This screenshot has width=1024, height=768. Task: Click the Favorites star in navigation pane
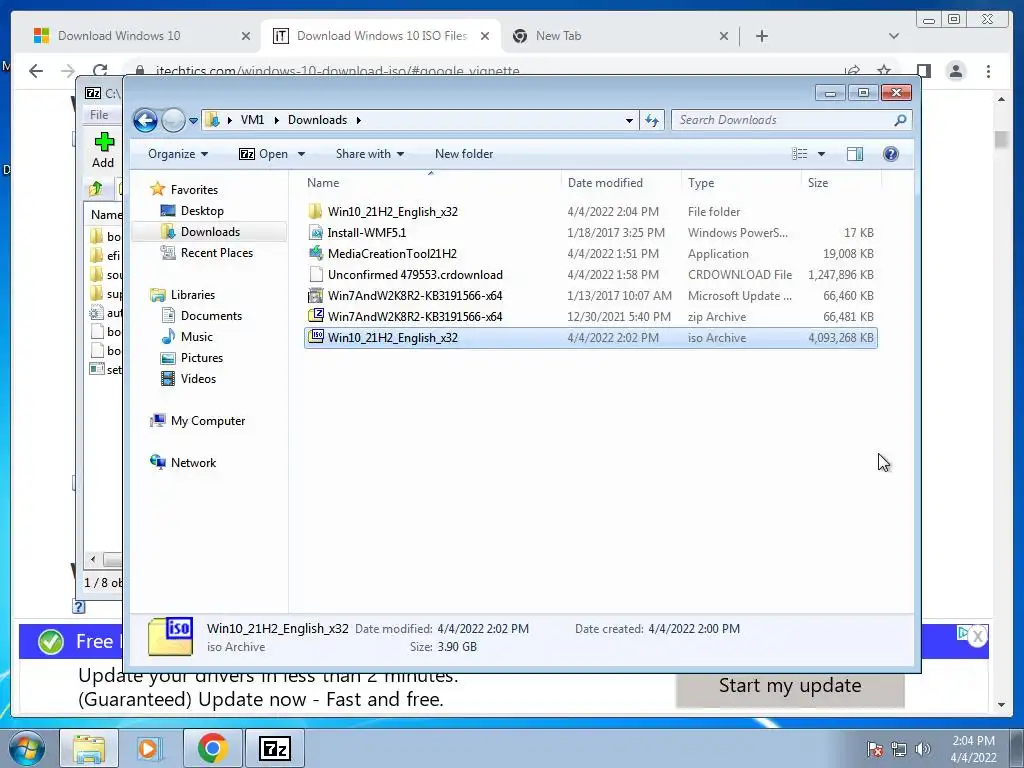click(157, 189)
